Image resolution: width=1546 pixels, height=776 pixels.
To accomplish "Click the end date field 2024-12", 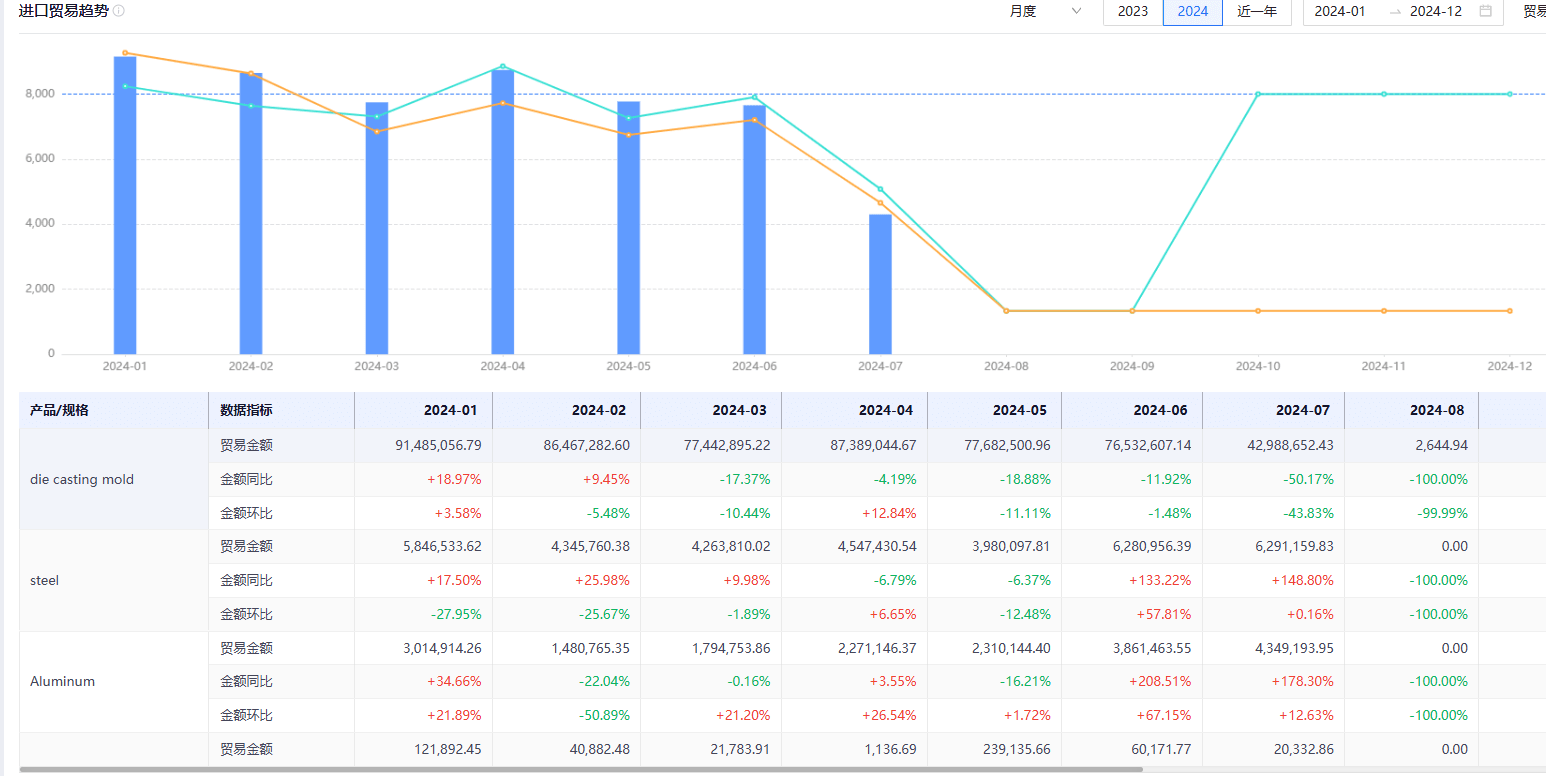I will pyautogui.click(x=1436, y=11).
